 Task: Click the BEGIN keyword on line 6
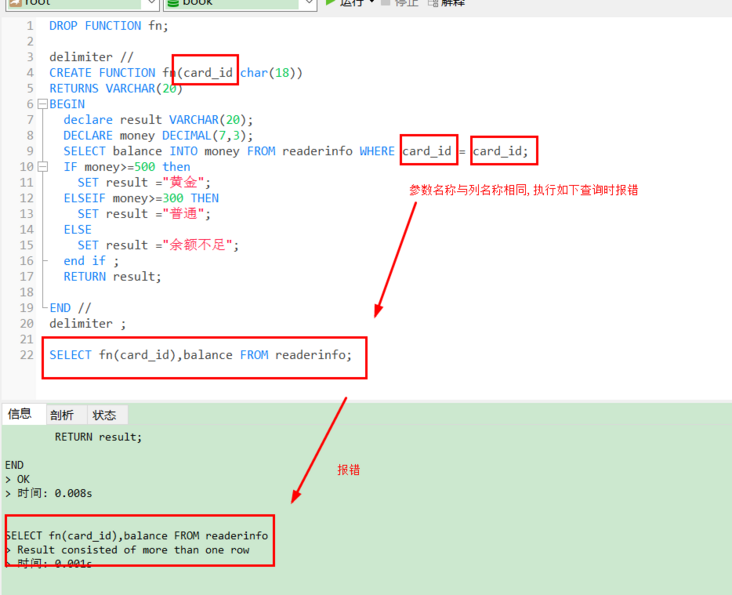67,104
